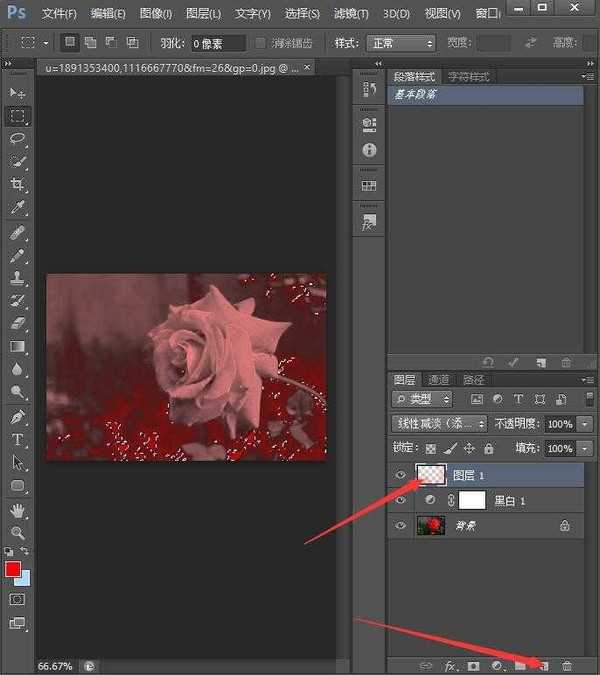
Task: Select the Lasso tool
Action: pos(18,139)
